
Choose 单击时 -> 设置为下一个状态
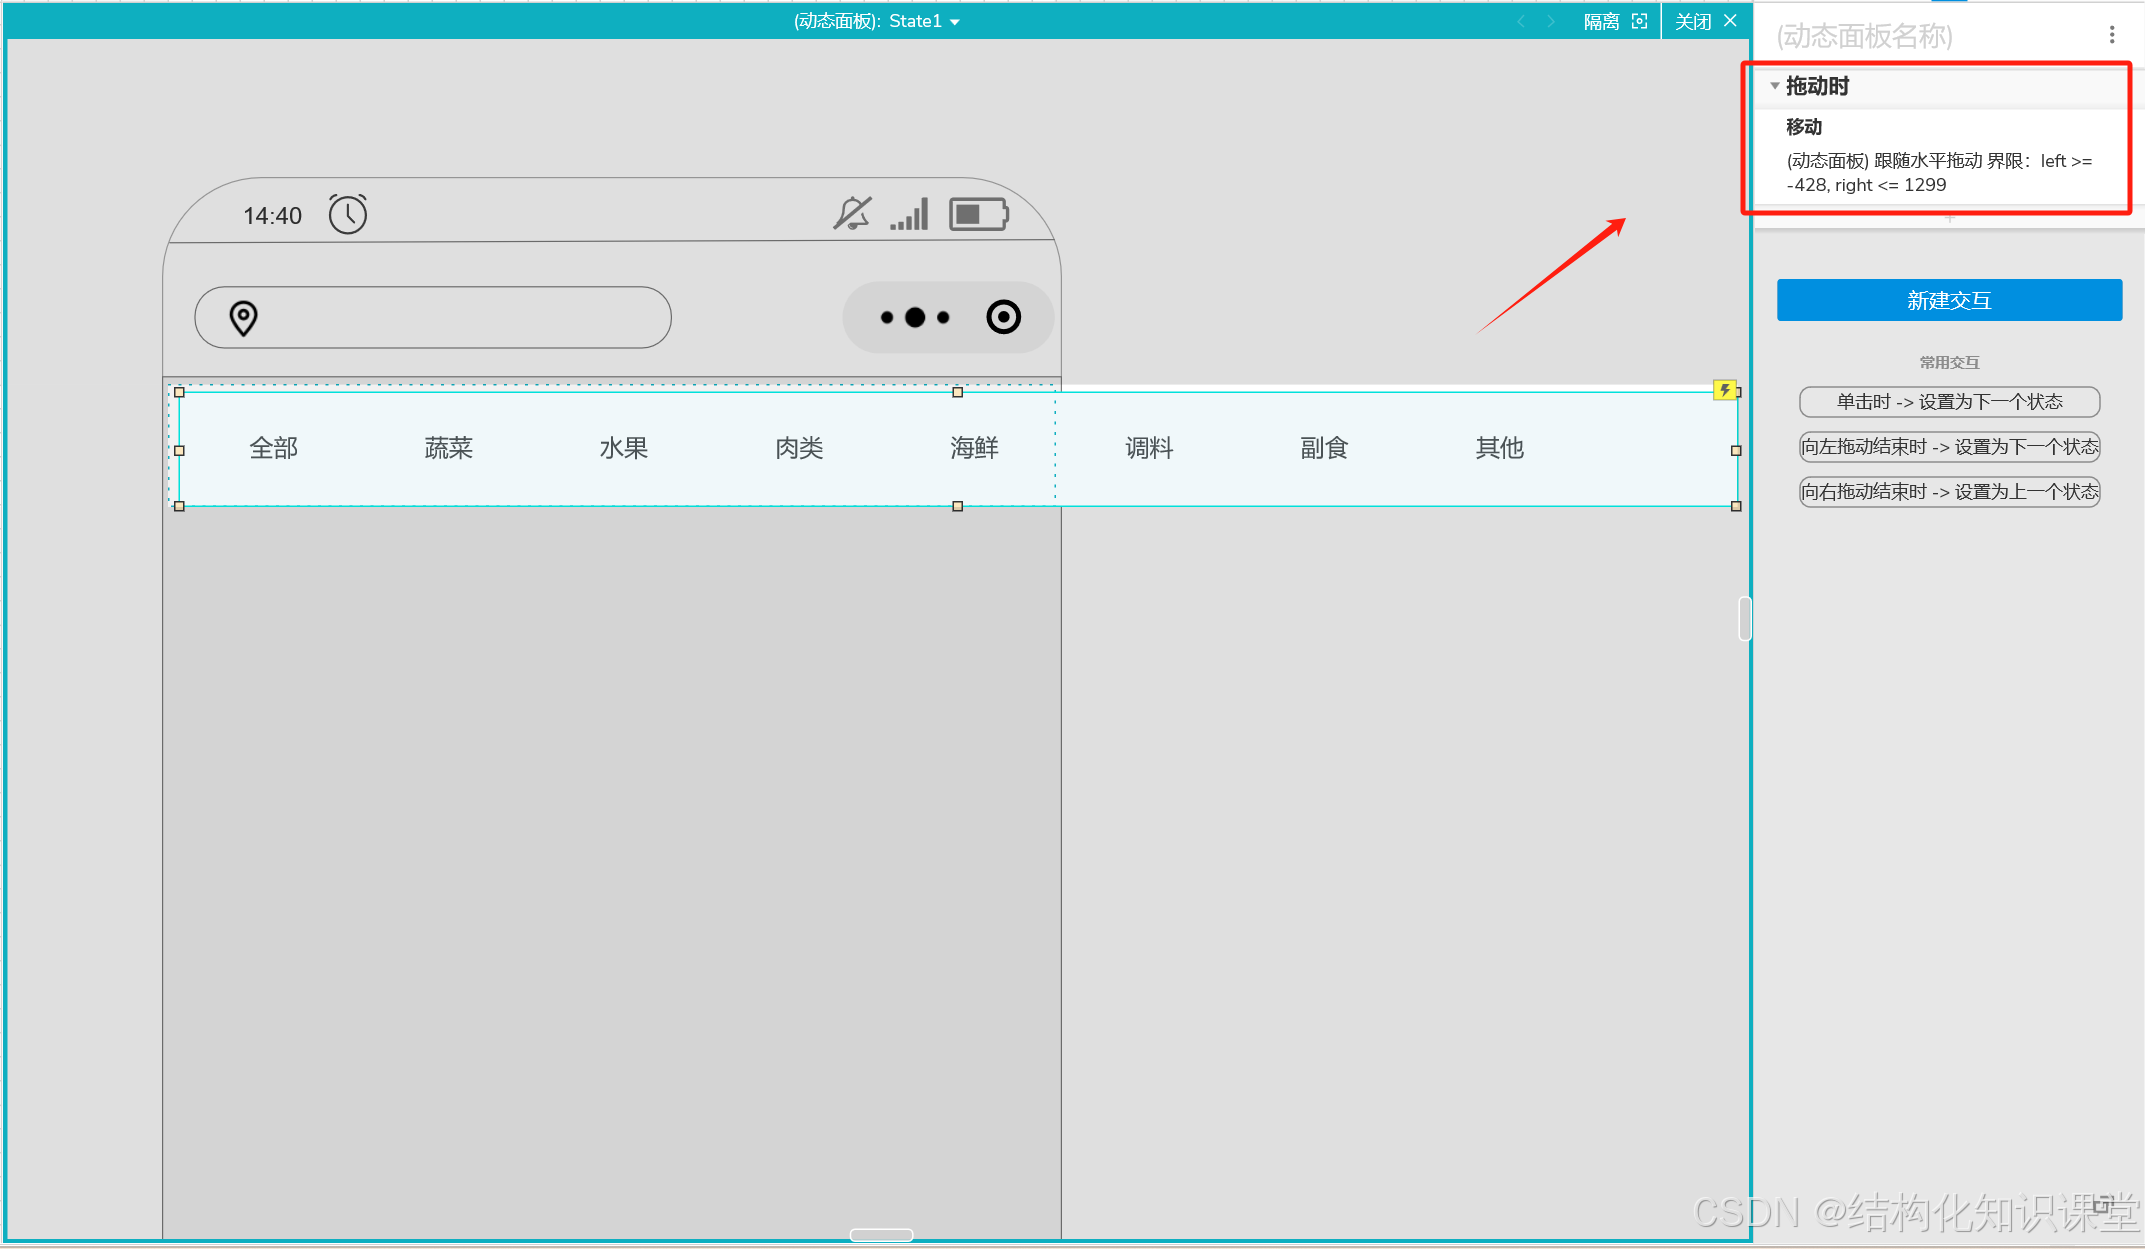coord(1949,402)
